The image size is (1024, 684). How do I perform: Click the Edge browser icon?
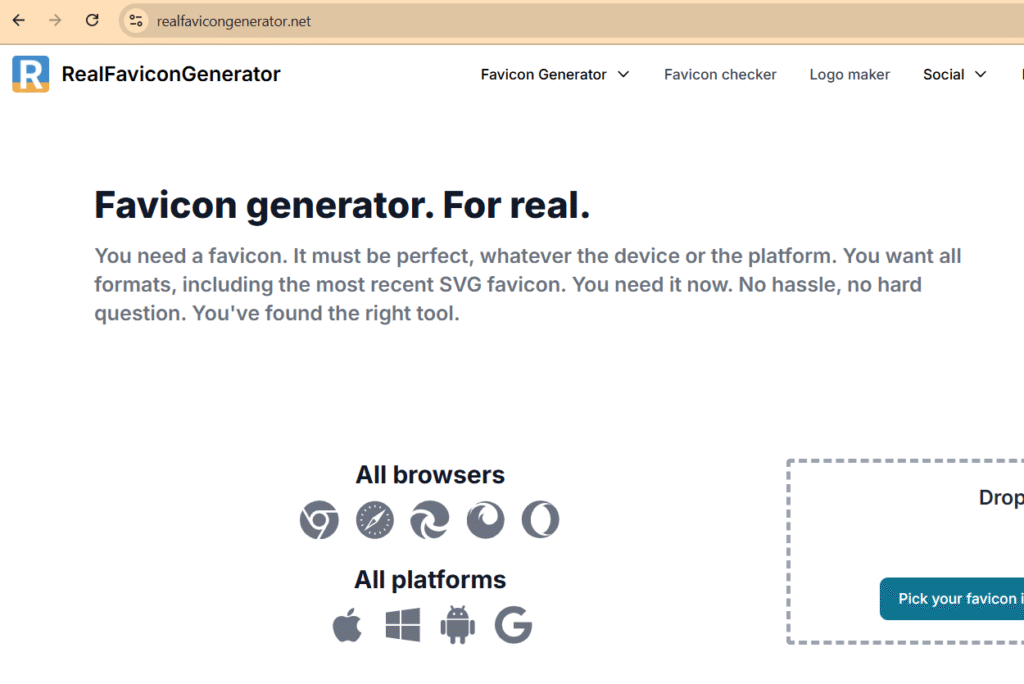(430, 520)
